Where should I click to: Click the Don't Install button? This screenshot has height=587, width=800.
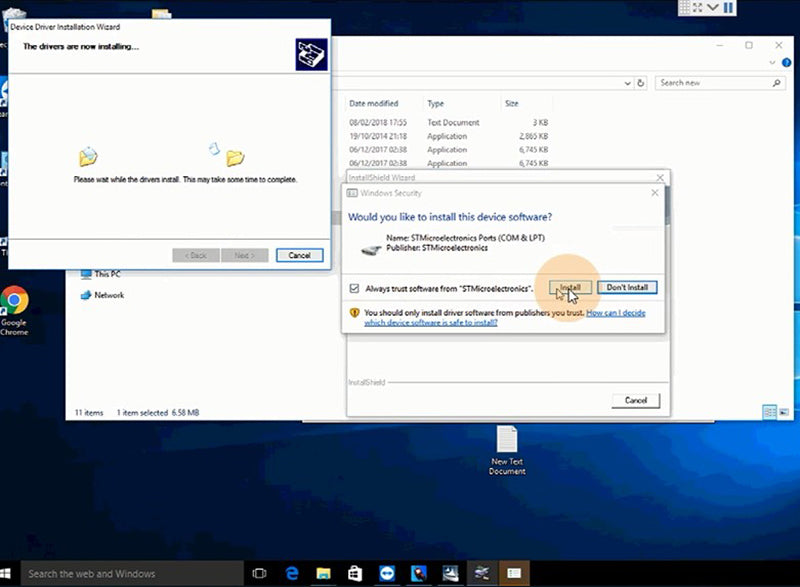pyautogui.click(x=627, y=288)
